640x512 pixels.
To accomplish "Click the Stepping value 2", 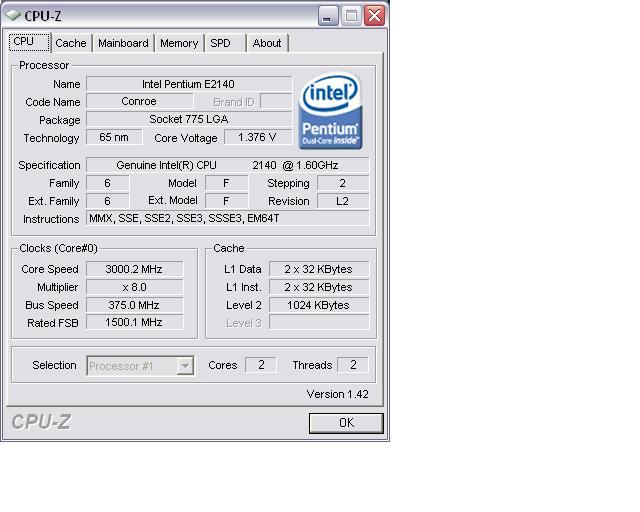I will [x=343, y=183].
